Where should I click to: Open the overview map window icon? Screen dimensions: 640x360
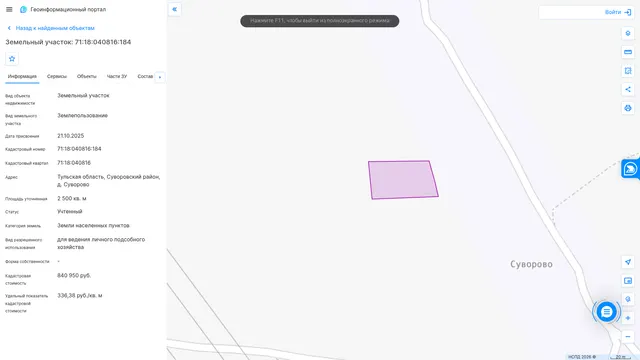tap(628, 281)
